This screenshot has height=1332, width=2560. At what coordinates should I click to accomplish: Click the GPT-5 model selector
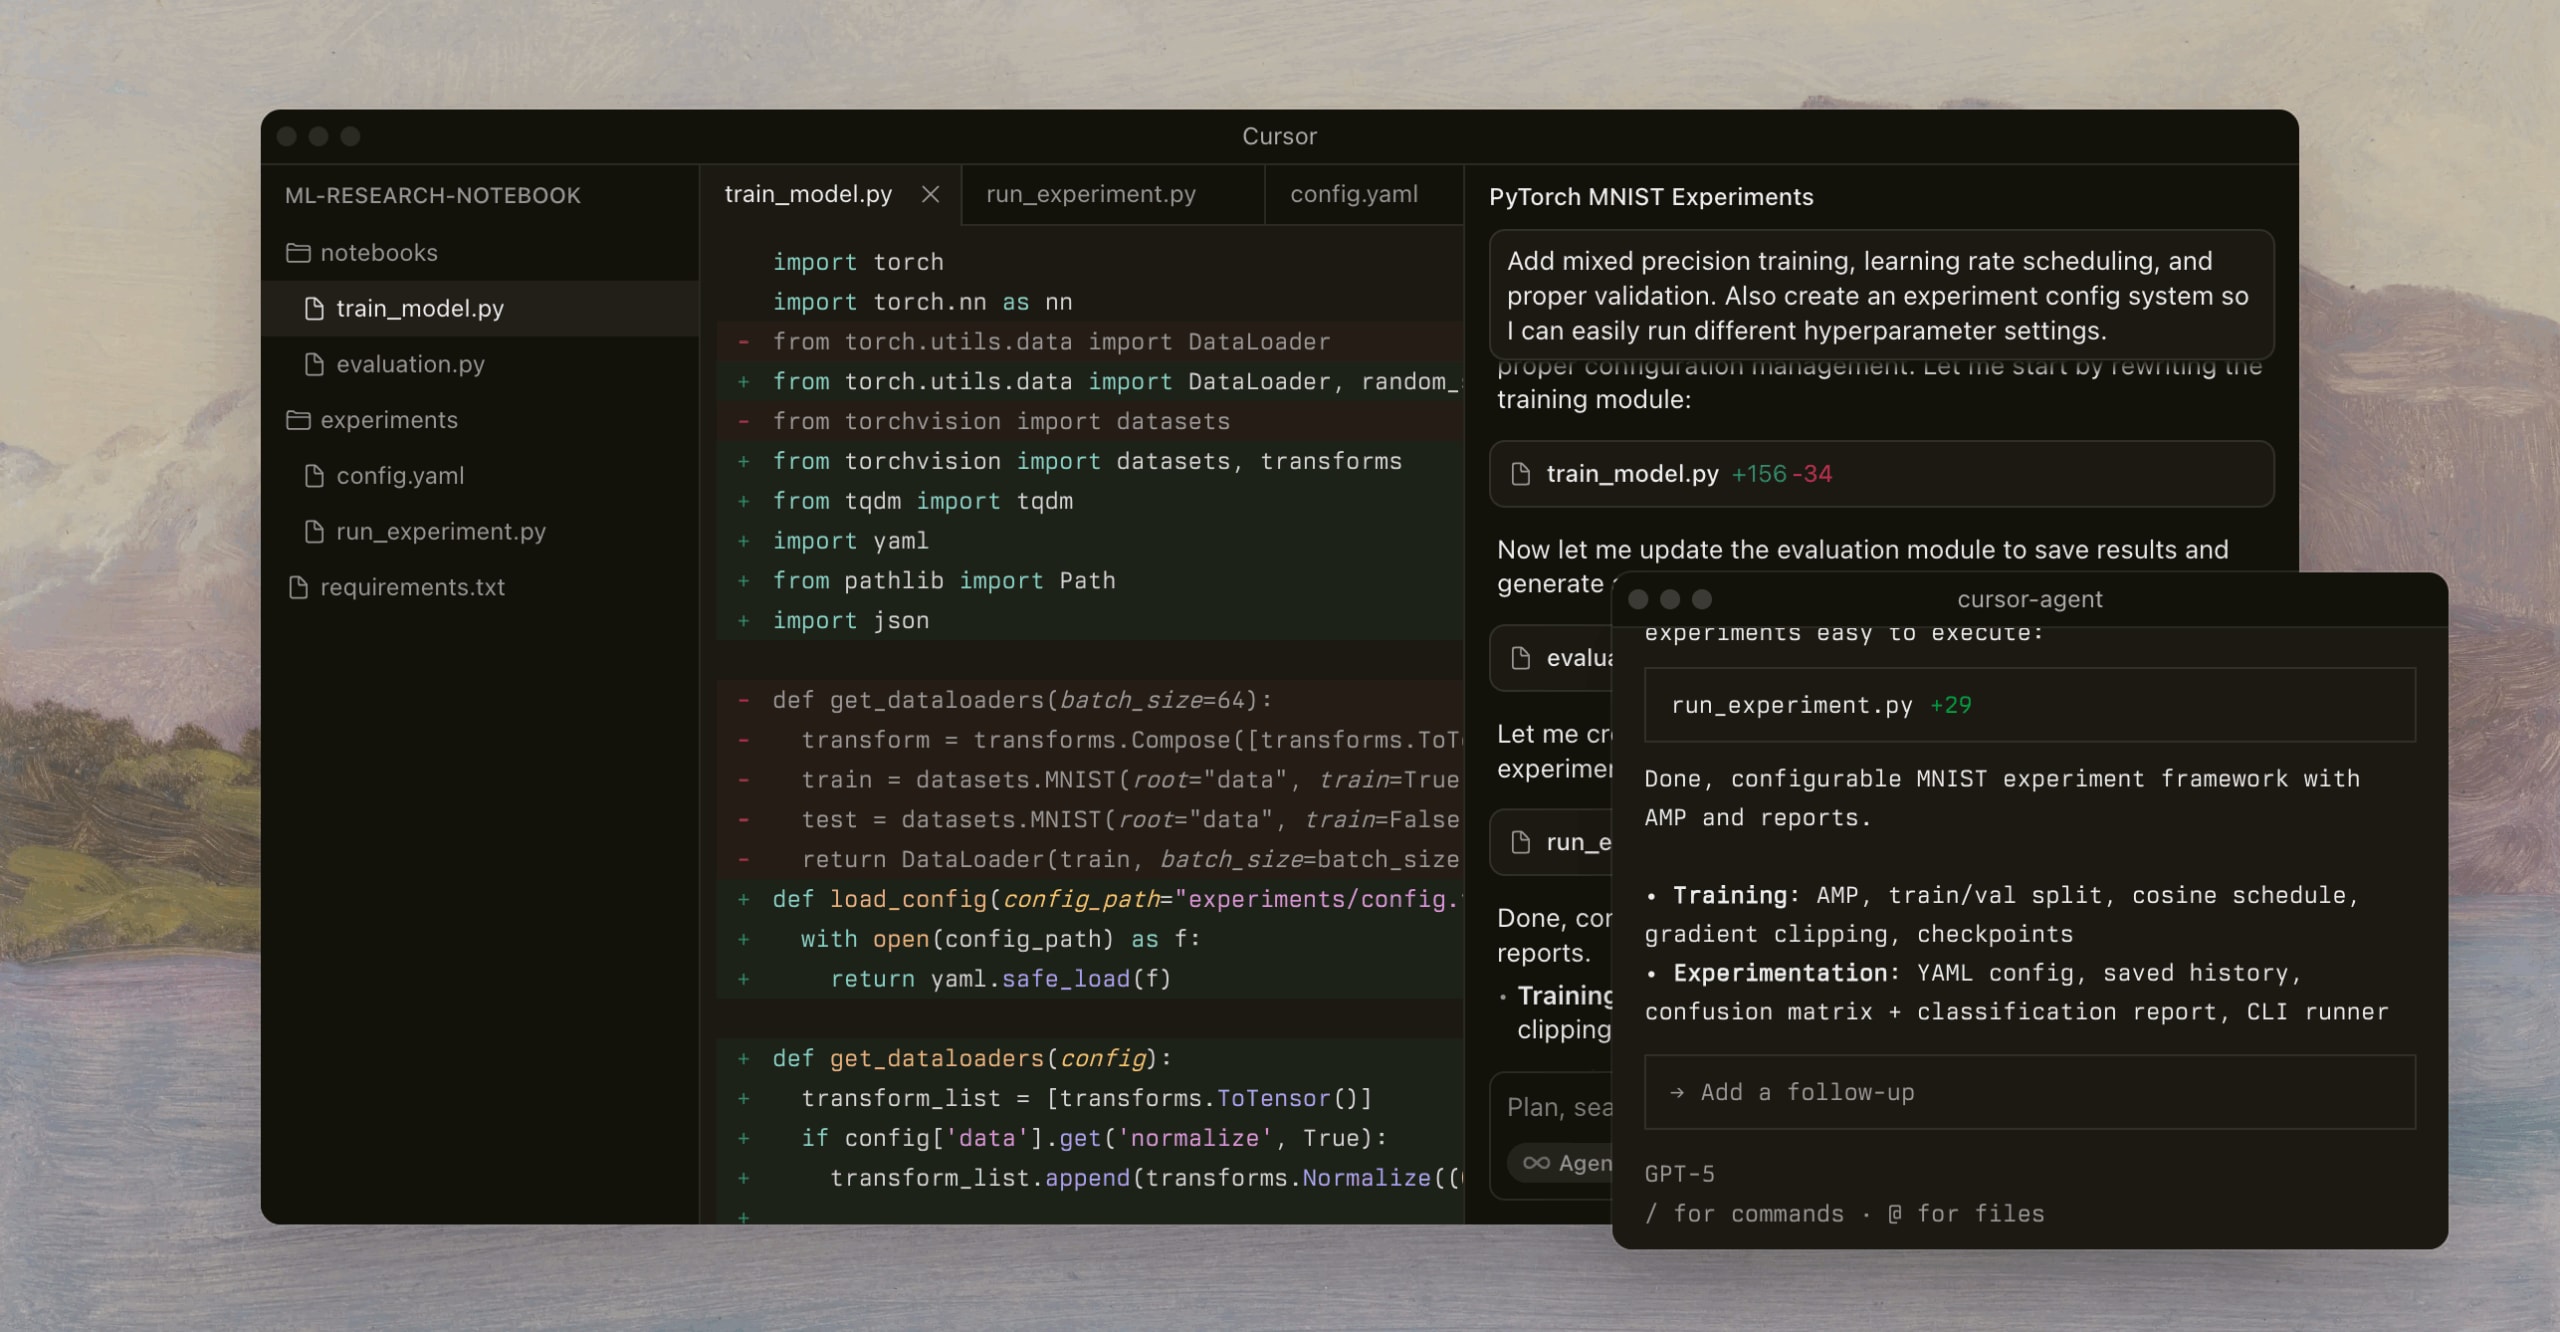click(x=1679, y=1174)
